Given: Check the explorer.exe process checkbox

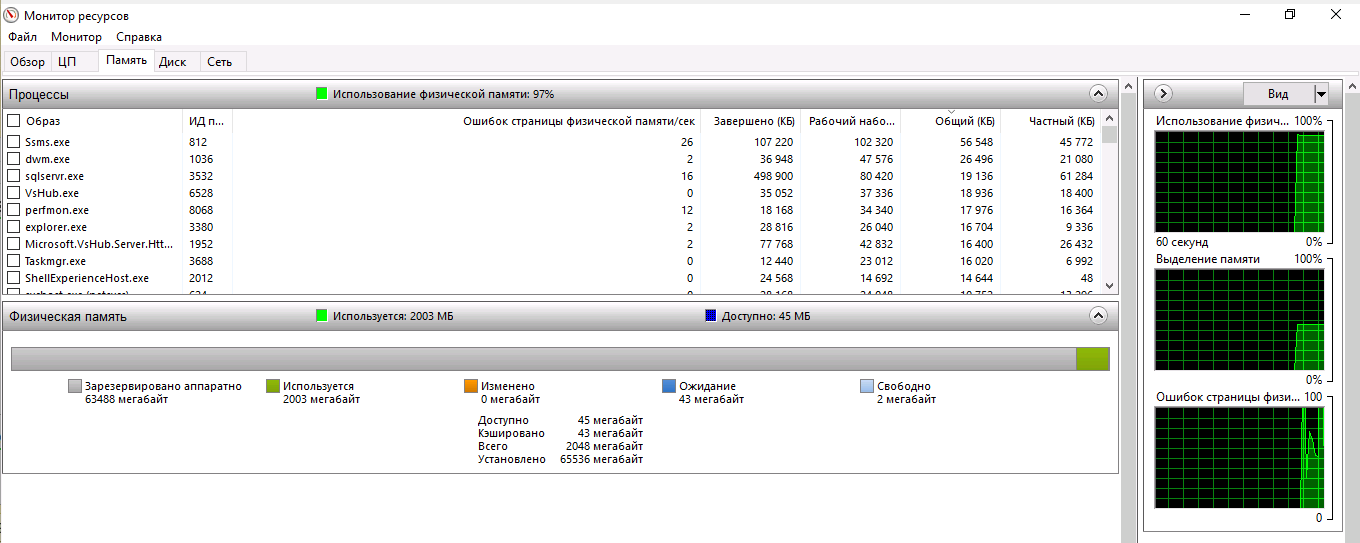Looking at the screenshot, I should pyautogui.click(x=14, y=227).
